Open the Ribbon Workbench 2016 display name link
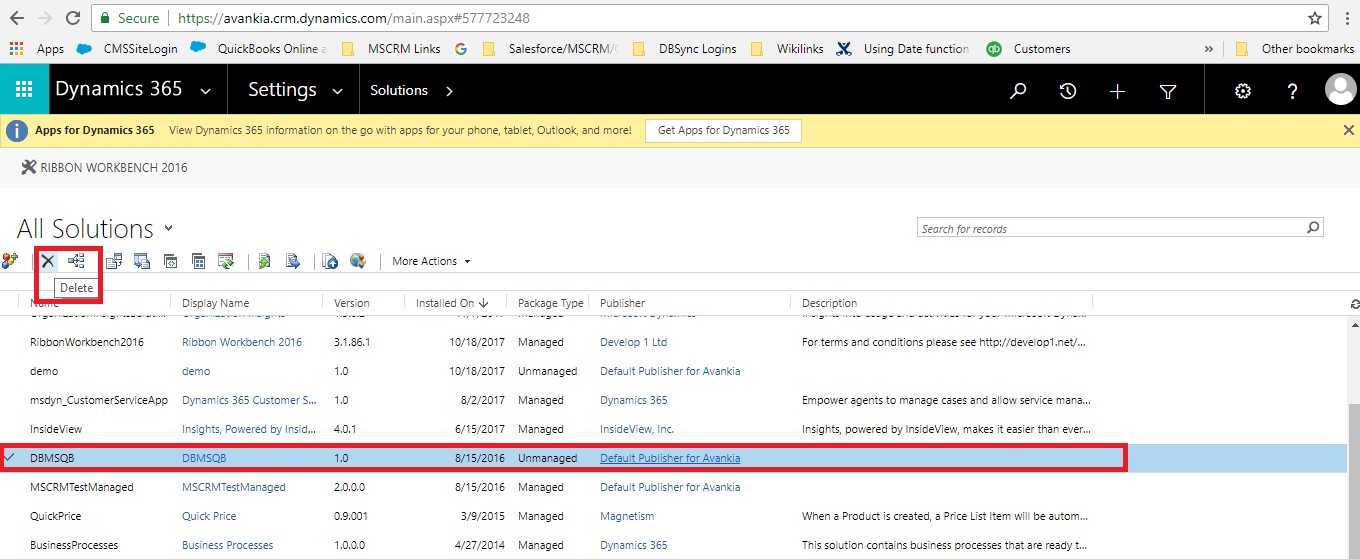The width and height of the screenshot is (1360, 559). (241, 342)
